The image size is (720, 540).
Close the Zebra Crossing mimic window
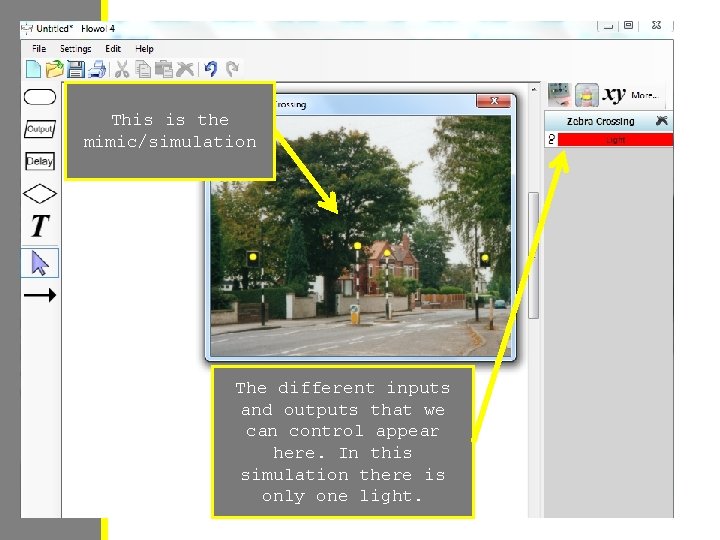494,101
